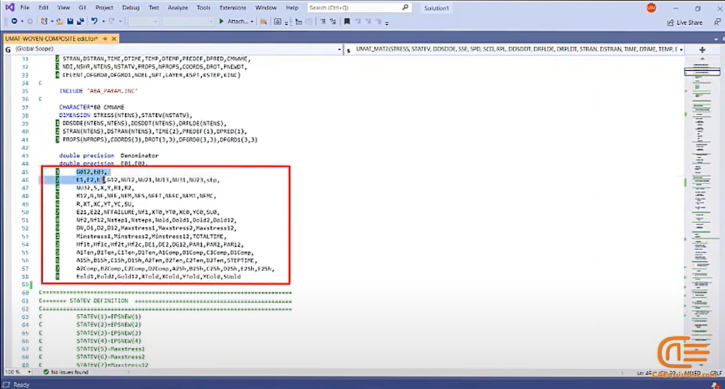The height and width of the screenshot is (389, 725).
Task: Open the Debug menu
Action: [x=131, y=8]
